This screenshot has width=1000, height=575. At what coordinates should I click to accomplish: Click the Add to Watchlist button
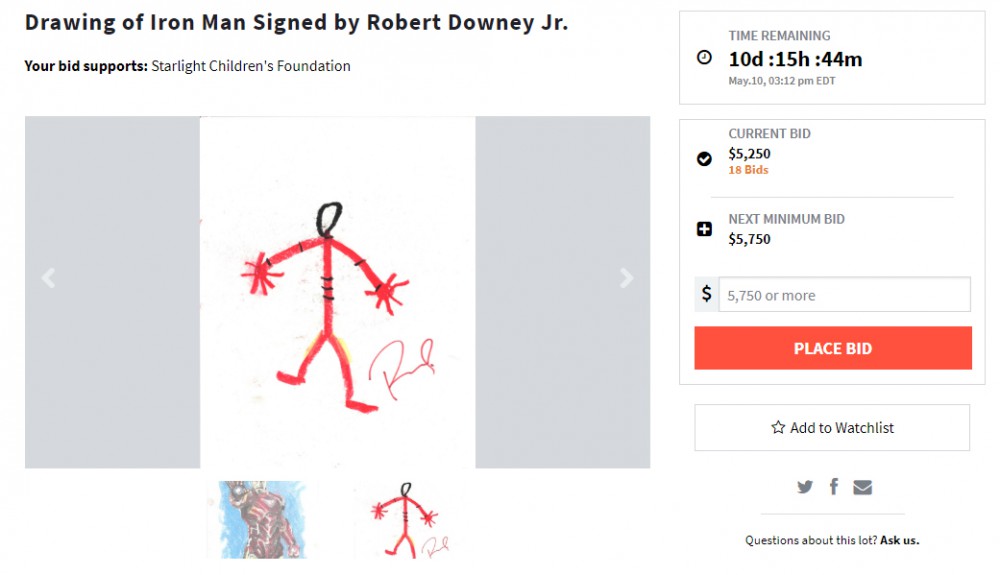832,428
